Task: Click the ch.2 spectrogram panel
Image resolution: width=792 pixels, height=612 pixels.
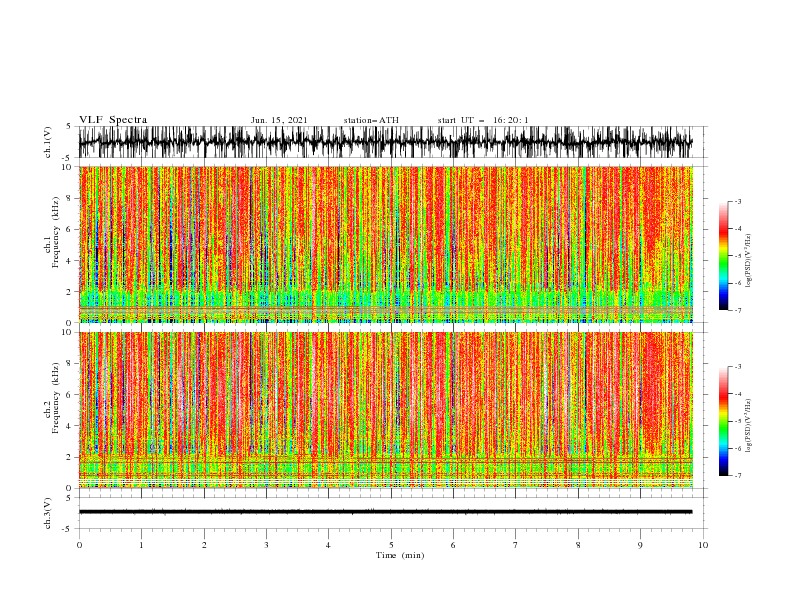Action: [386, 410]
